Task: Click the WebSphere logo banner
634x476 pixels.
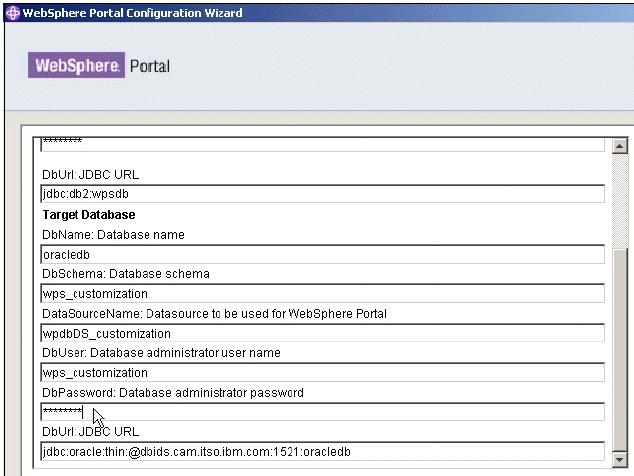Action: pyautogui.click(x=76, y=65)
